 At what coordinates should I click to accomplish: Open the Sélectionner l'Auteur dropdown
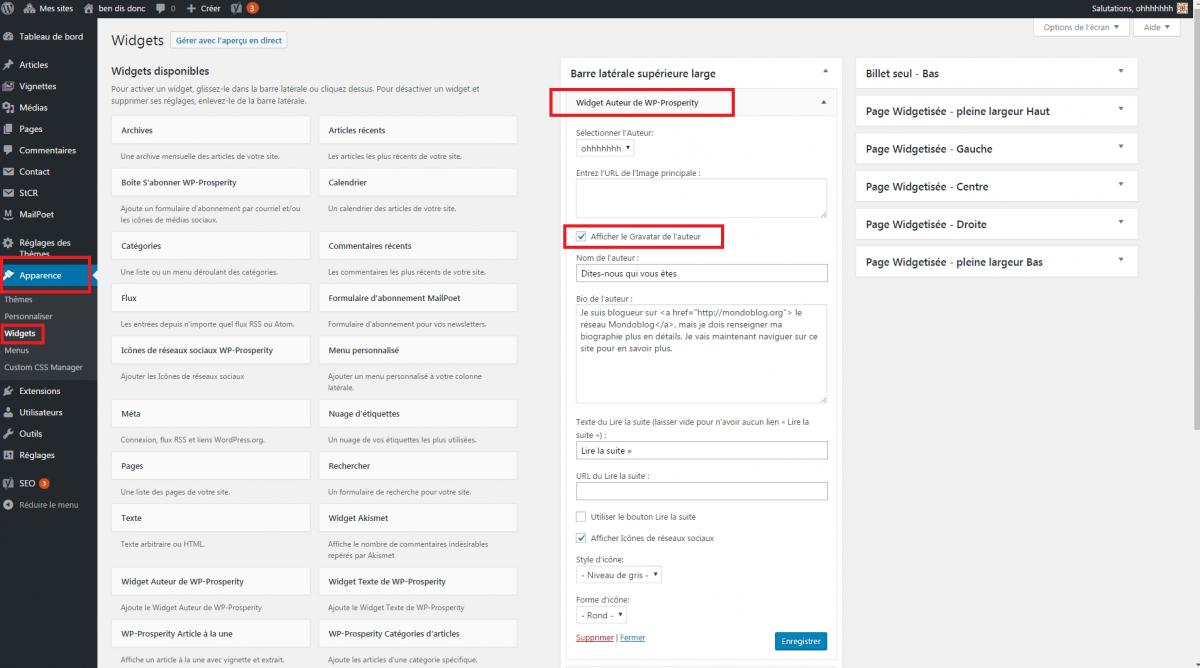pos(605,148)
